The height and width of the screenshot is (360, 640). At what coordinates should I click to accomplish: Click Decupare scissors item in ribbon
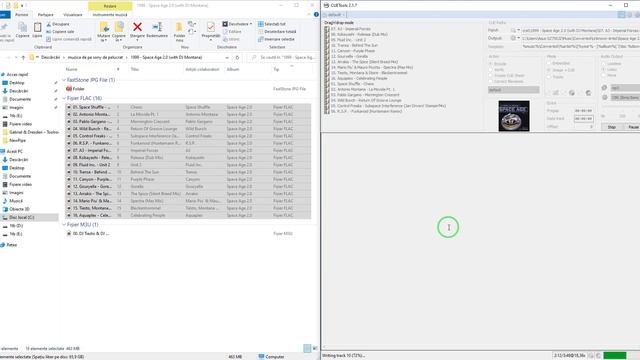[x=58, y=24]
